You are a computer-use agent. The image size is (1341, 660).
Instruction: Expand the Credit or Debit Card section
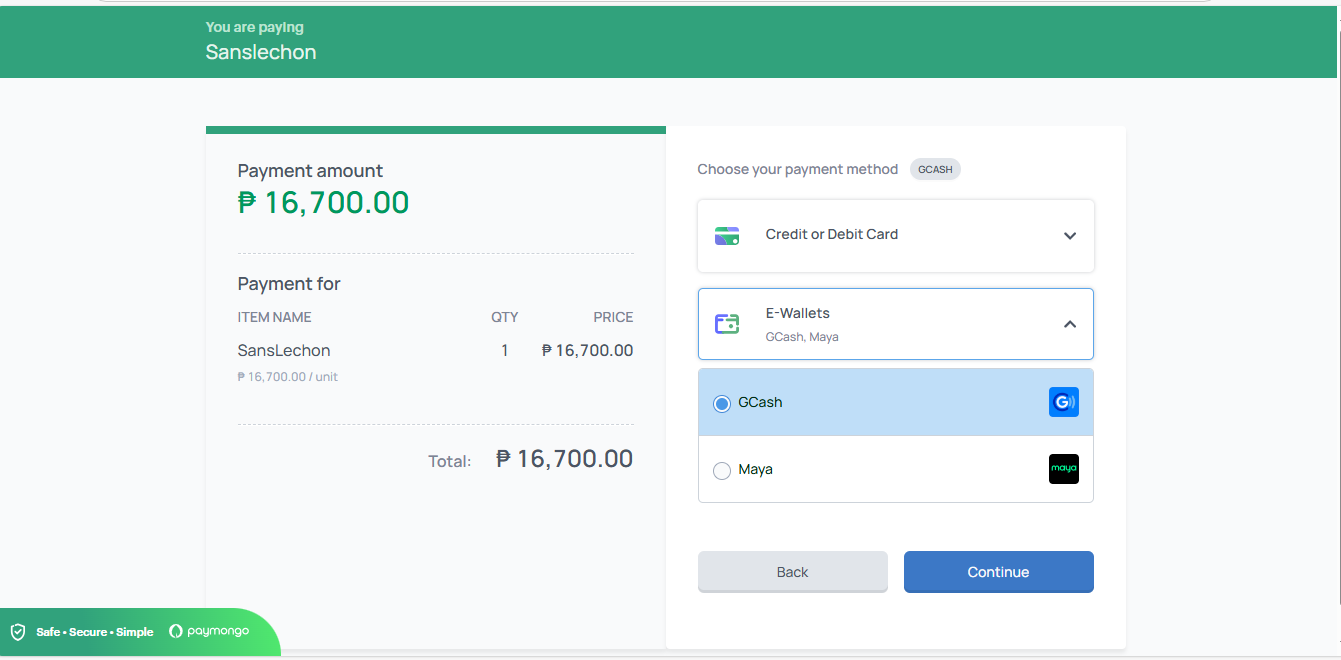[x=895, y=235]
